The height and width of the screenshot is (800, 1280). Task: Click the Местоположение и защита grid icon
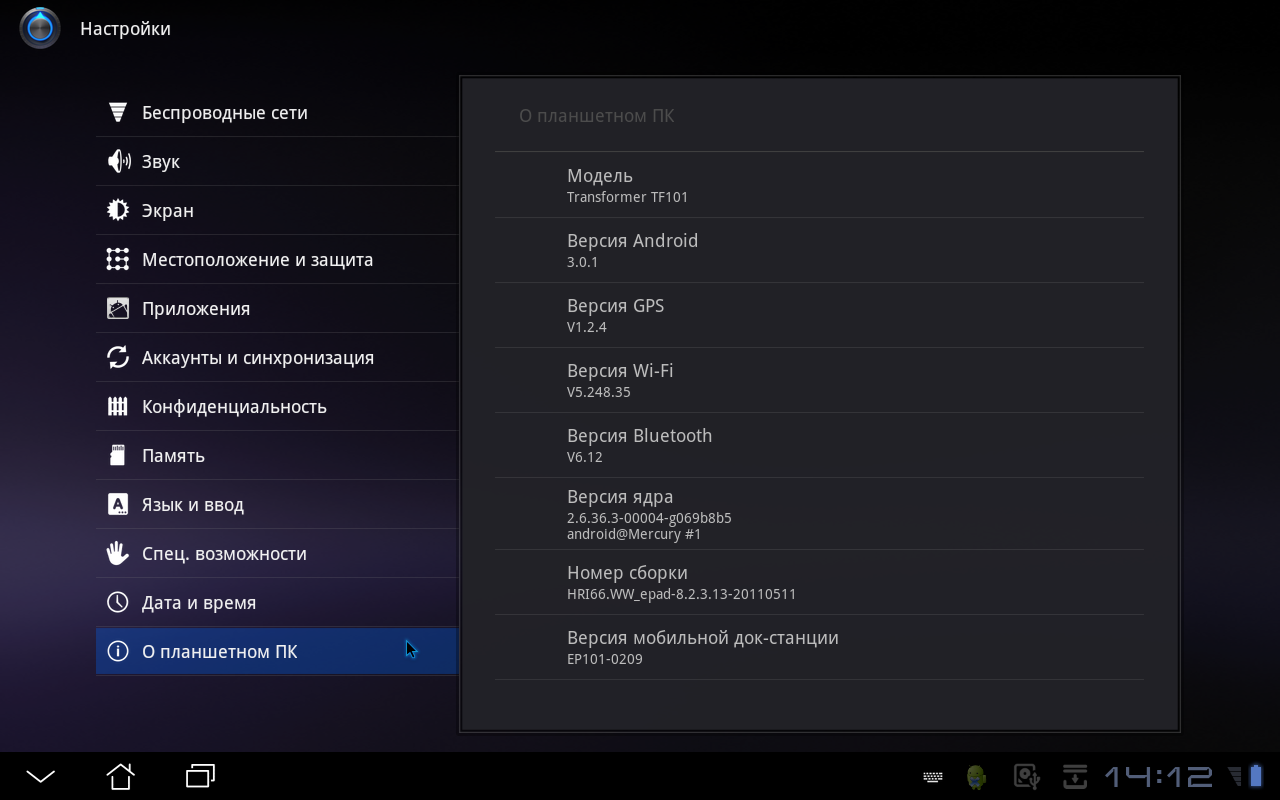[118, 259]
